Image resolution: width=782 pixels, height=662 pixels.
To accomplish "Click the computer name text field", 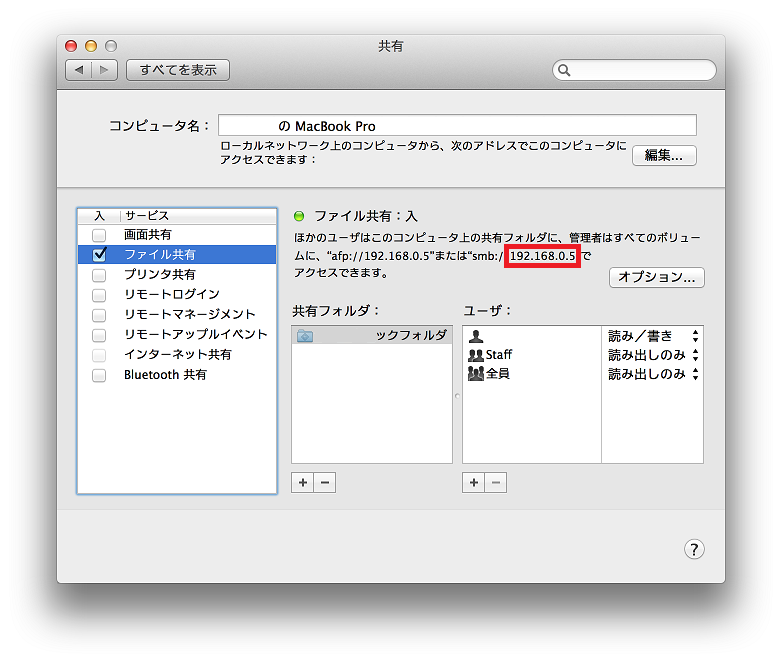I will pyautogui.click(x=457, y=126).
